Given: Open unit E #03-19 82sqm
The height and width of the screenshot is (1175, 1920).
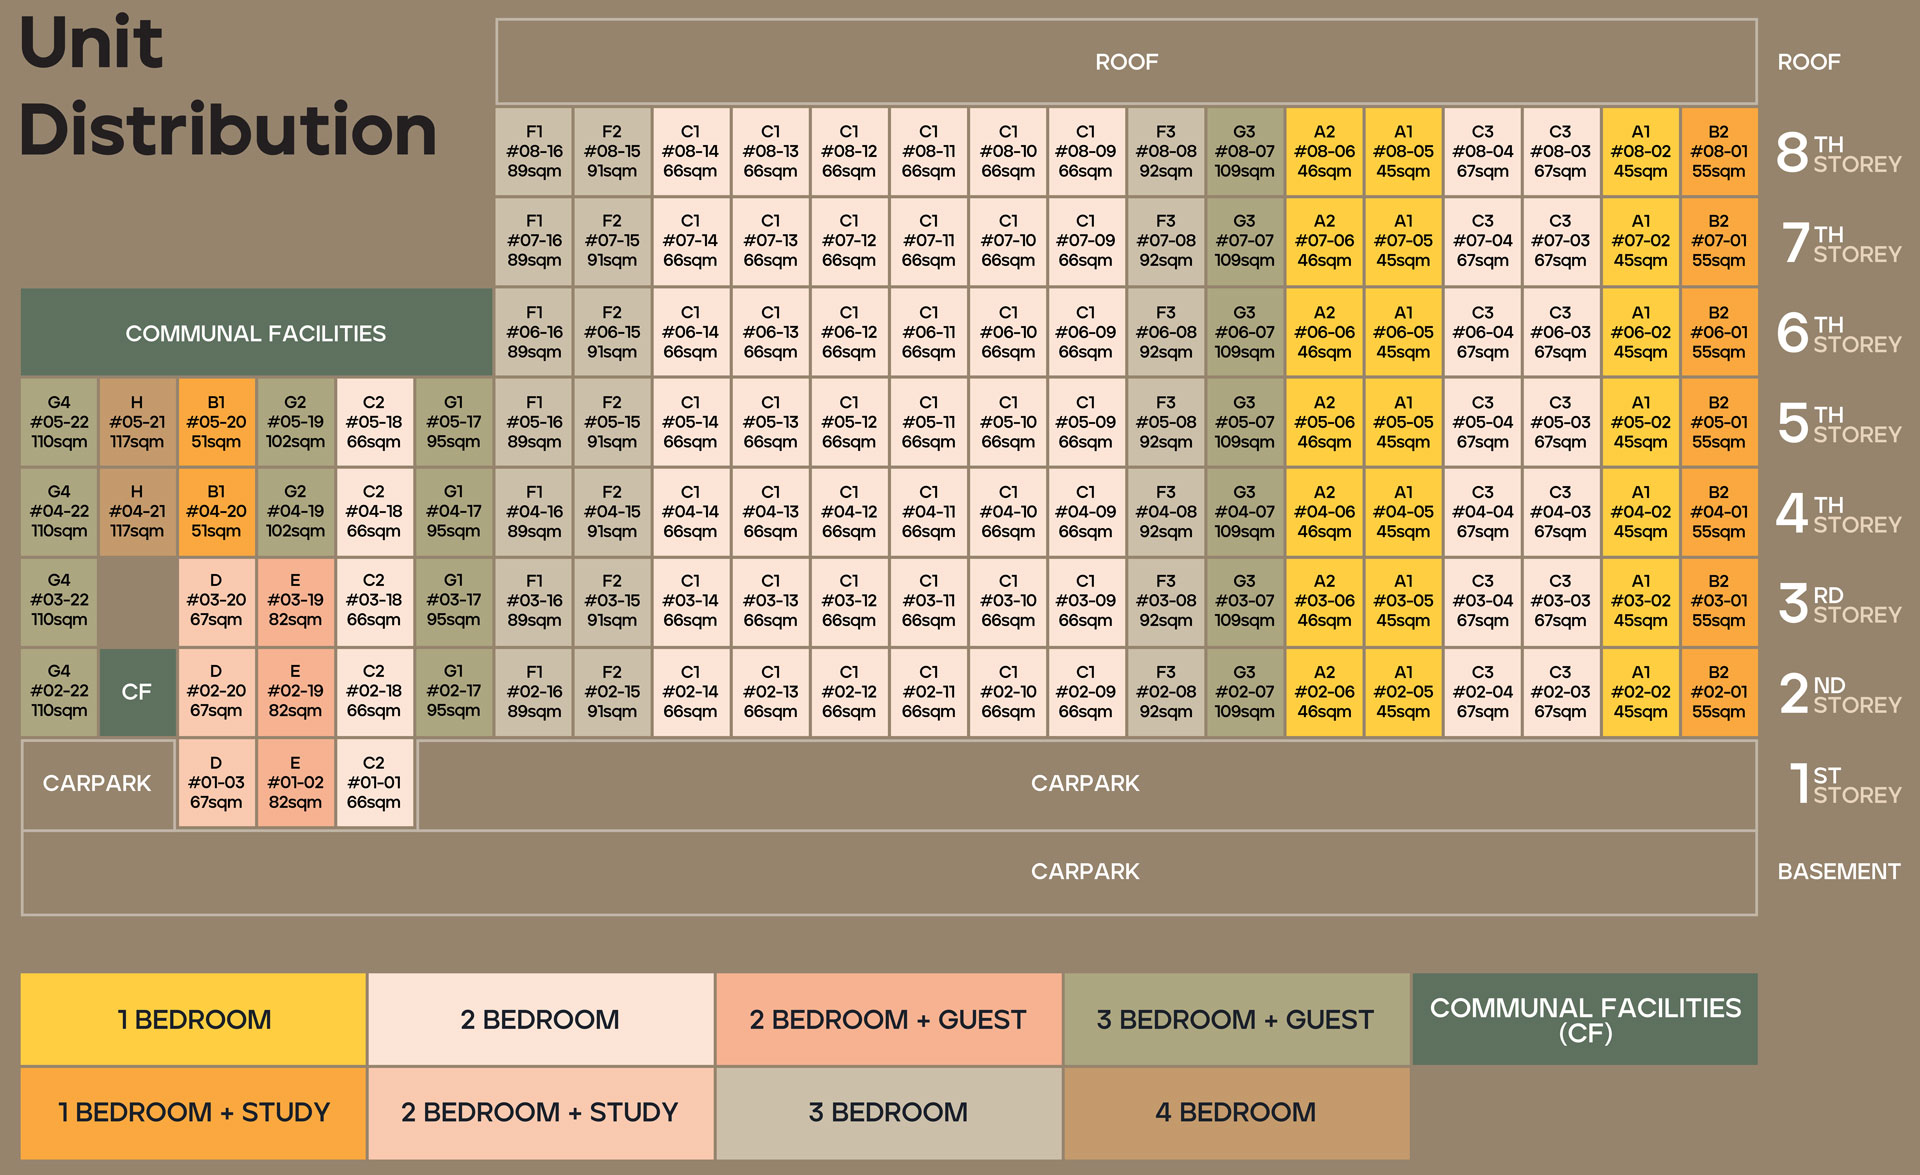Looking at the screenshot, I should tap(295, 601).
